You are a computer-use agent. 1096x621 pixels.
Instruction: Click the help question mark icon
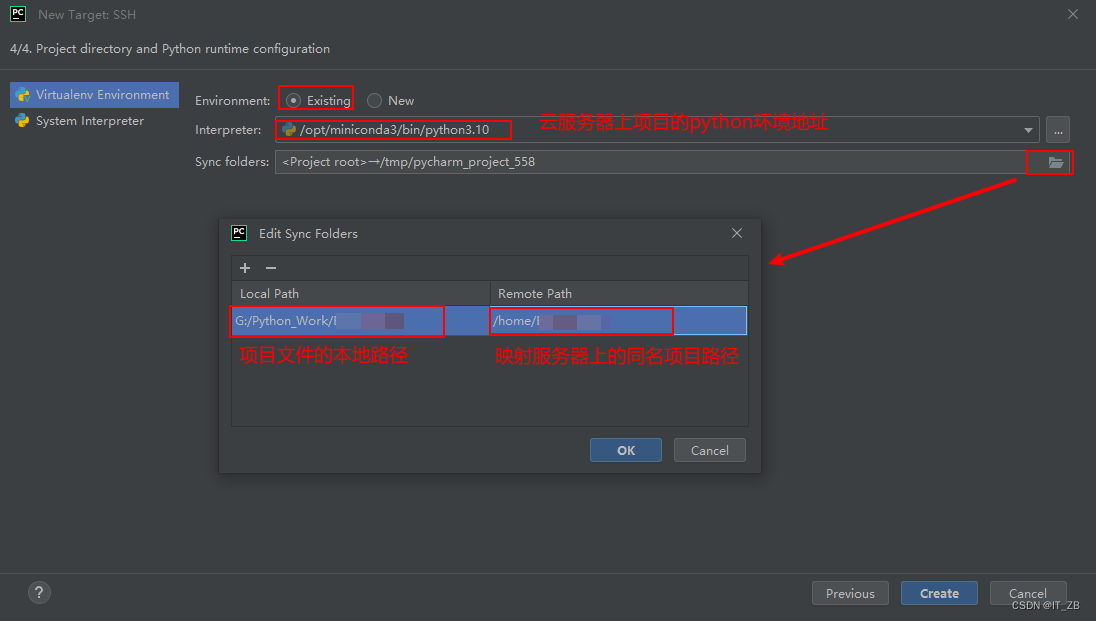pos(39,593)
